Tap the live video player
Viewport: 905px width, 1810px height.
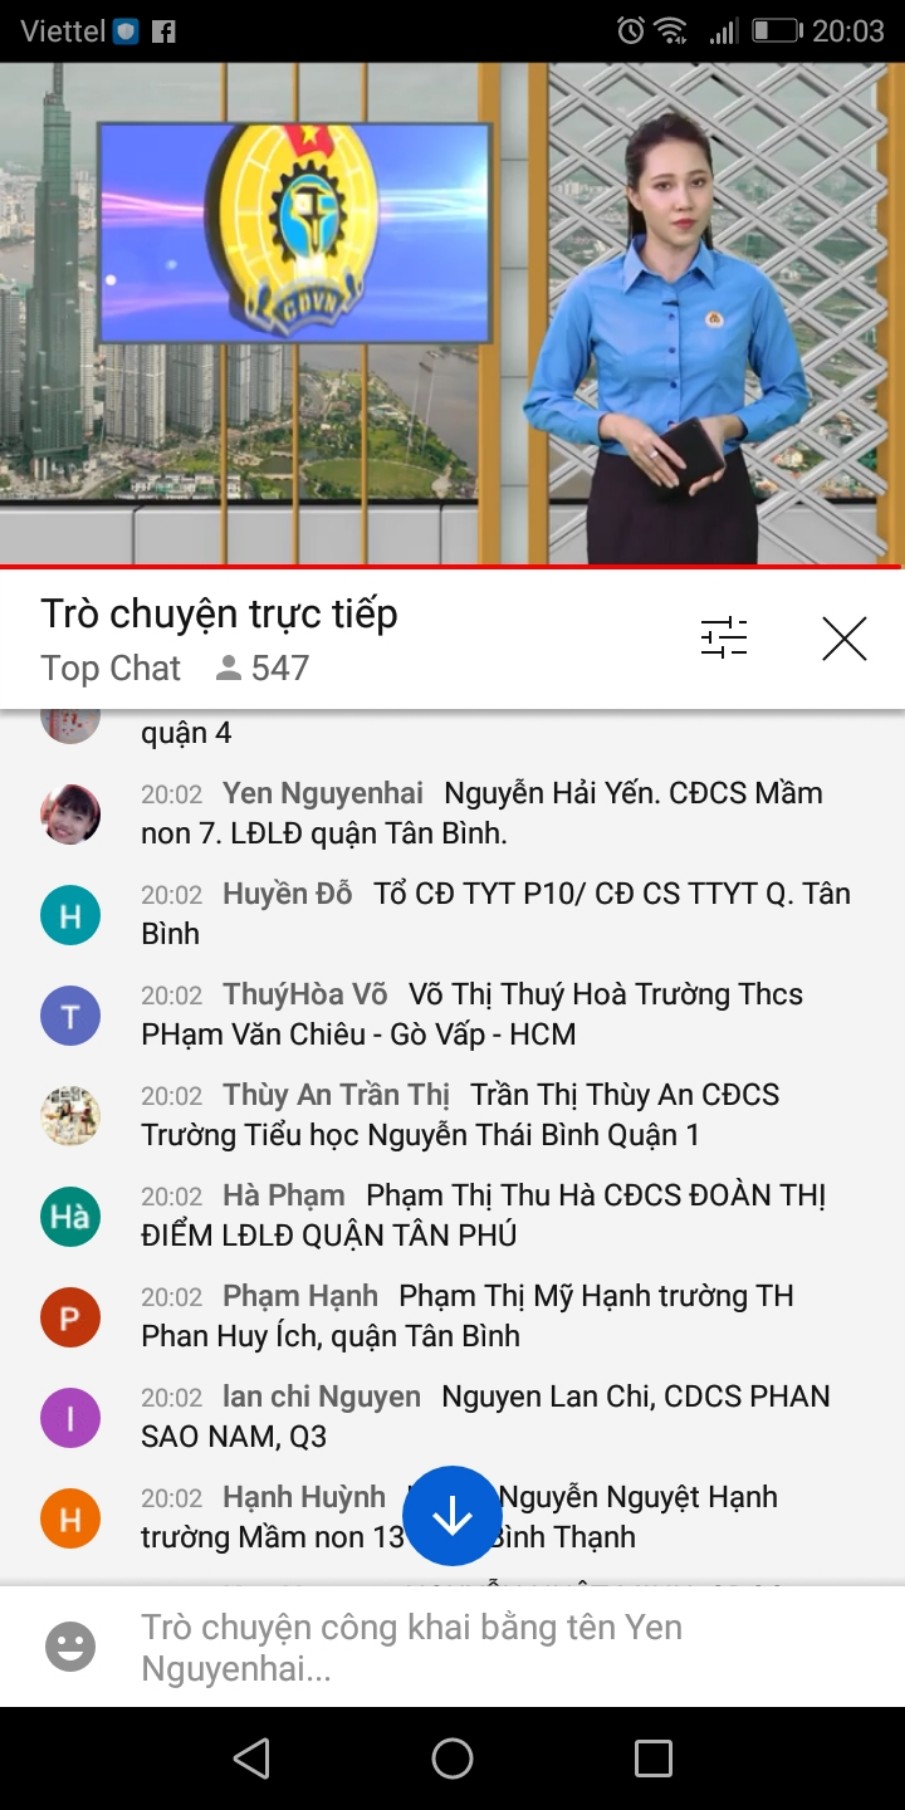[452, 314]
